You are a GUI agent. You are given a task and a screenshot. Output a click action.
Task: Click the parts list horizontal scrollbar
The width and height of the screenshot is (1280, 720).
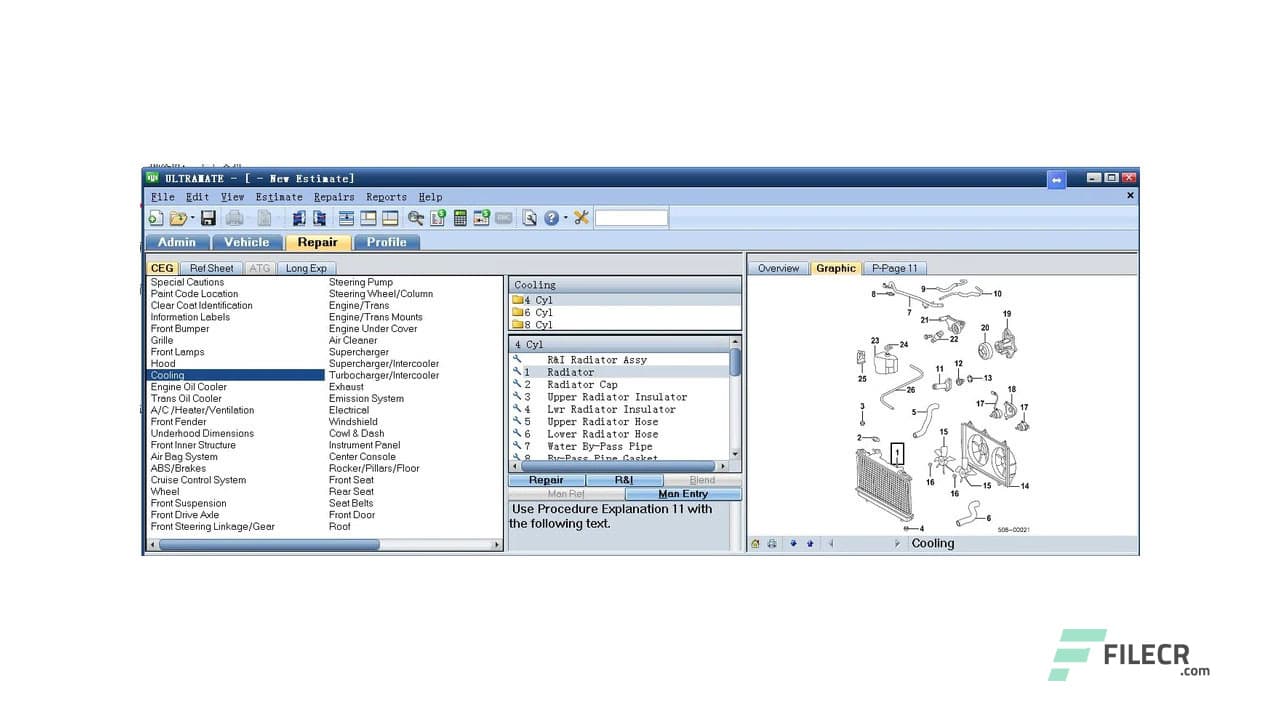[619, 466]
